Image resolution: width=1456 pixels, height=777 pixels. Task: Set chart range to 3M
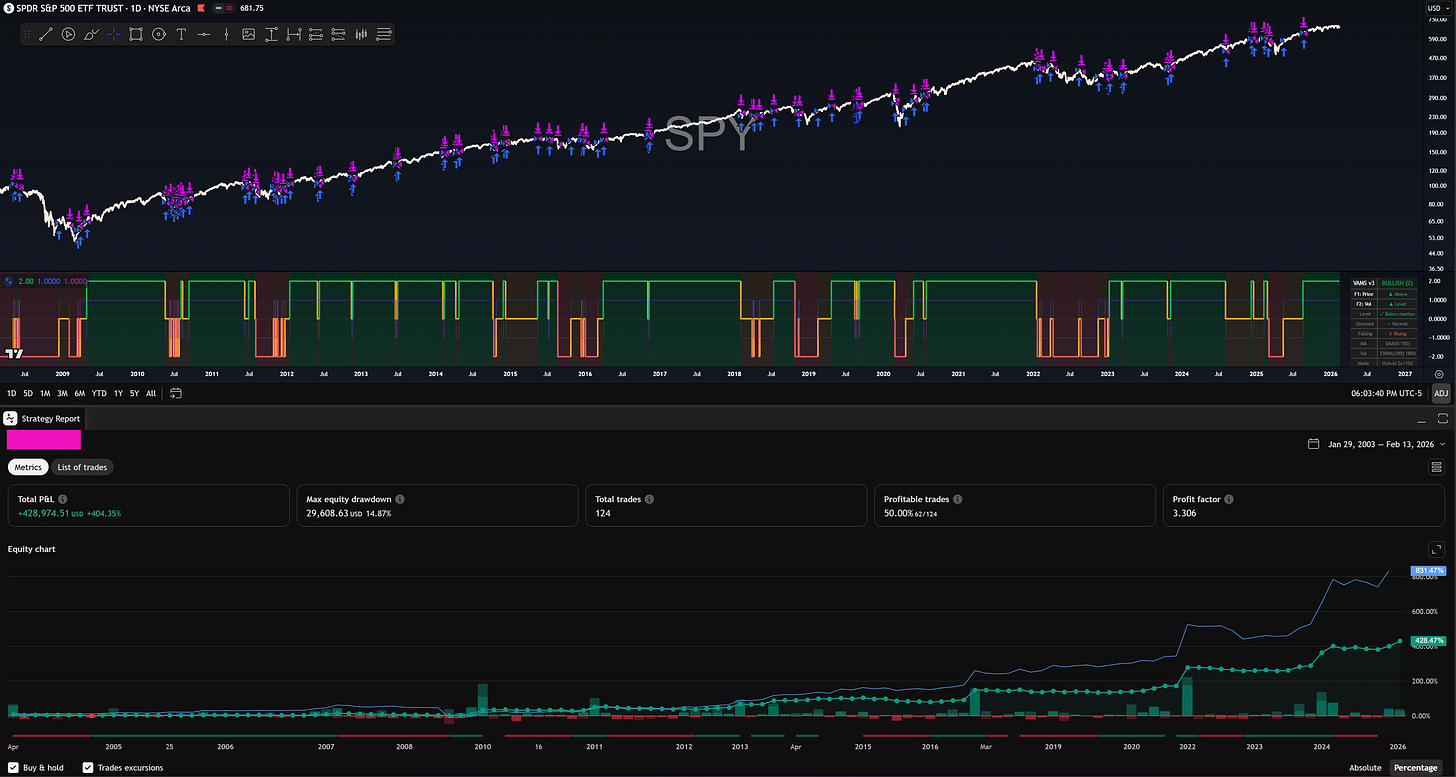62,393
